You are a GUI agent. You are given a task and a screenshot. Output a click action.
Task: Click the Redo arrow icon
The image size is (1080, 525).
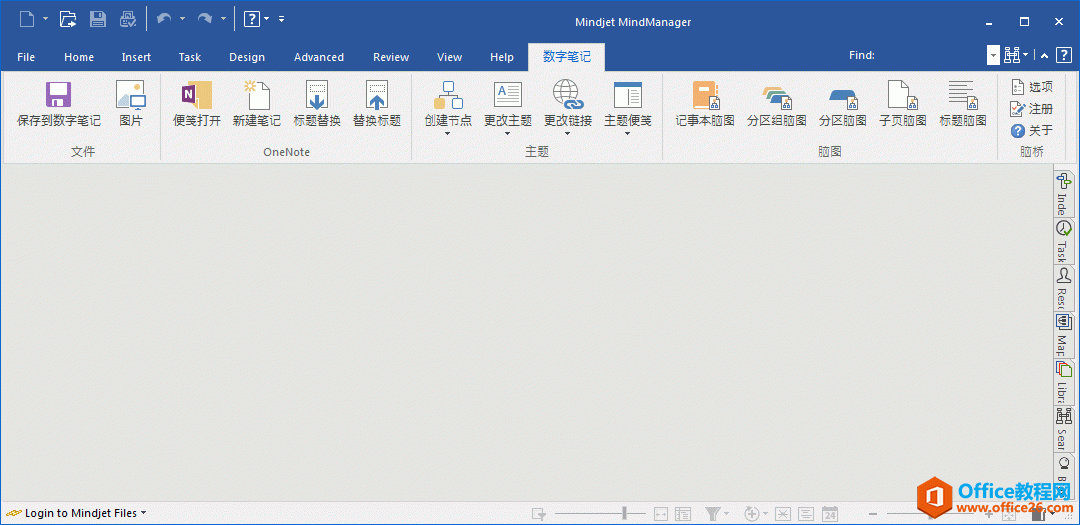pos(205,19)
